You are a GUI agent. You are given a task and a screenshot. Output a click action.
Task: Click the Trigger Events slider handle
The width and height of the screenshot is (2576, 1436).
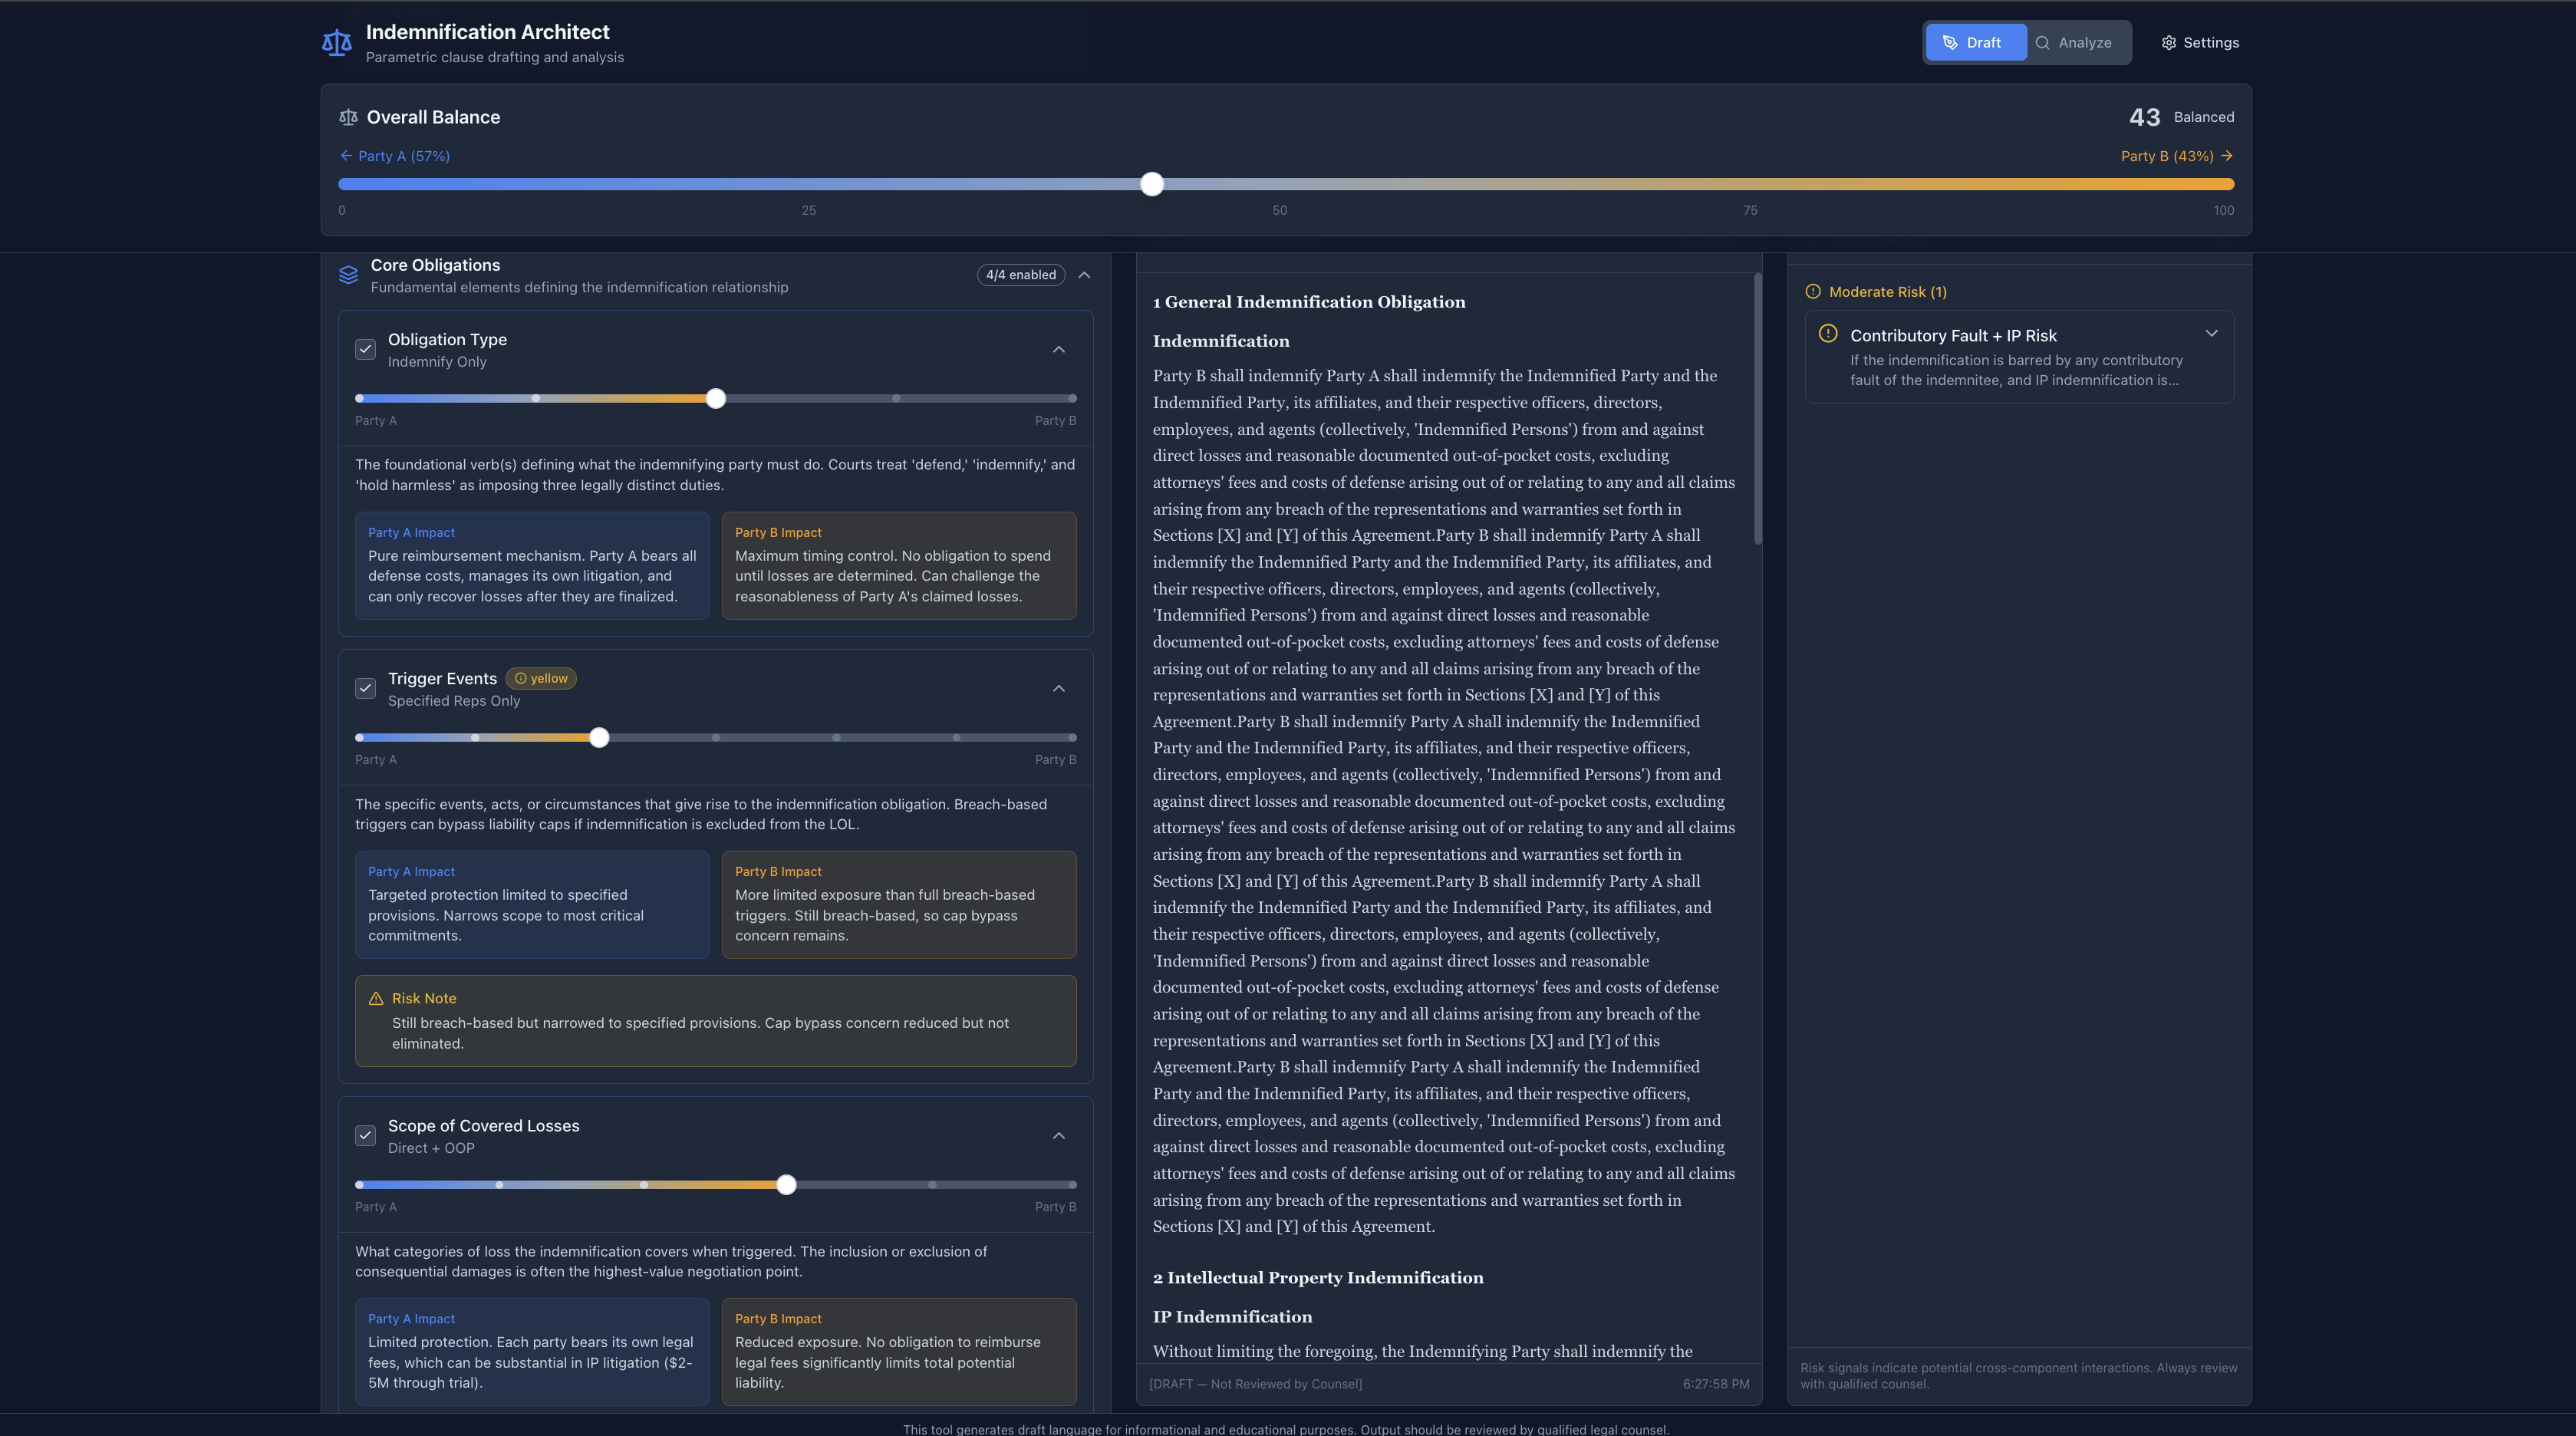click(x=599, y=738)
